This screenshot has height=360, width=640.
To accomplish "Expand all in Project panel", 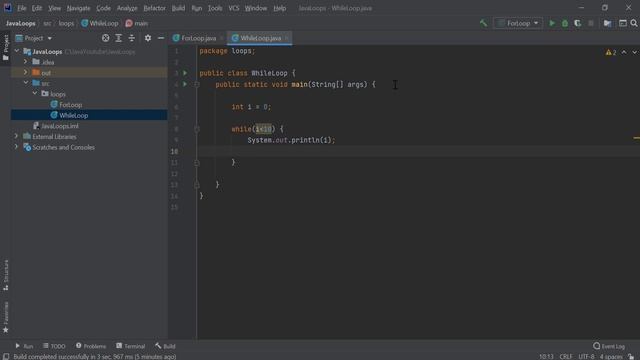I will click(118, 38).
